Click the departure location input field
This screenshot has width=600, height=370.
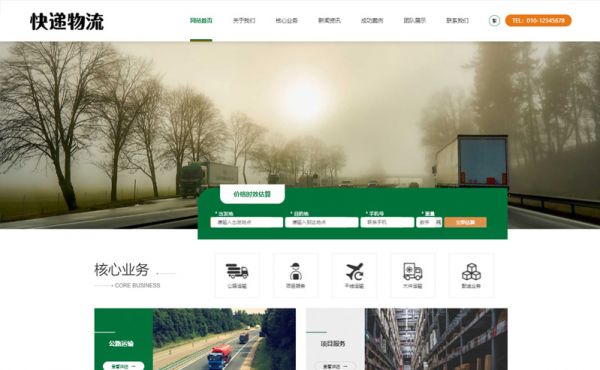246,222
